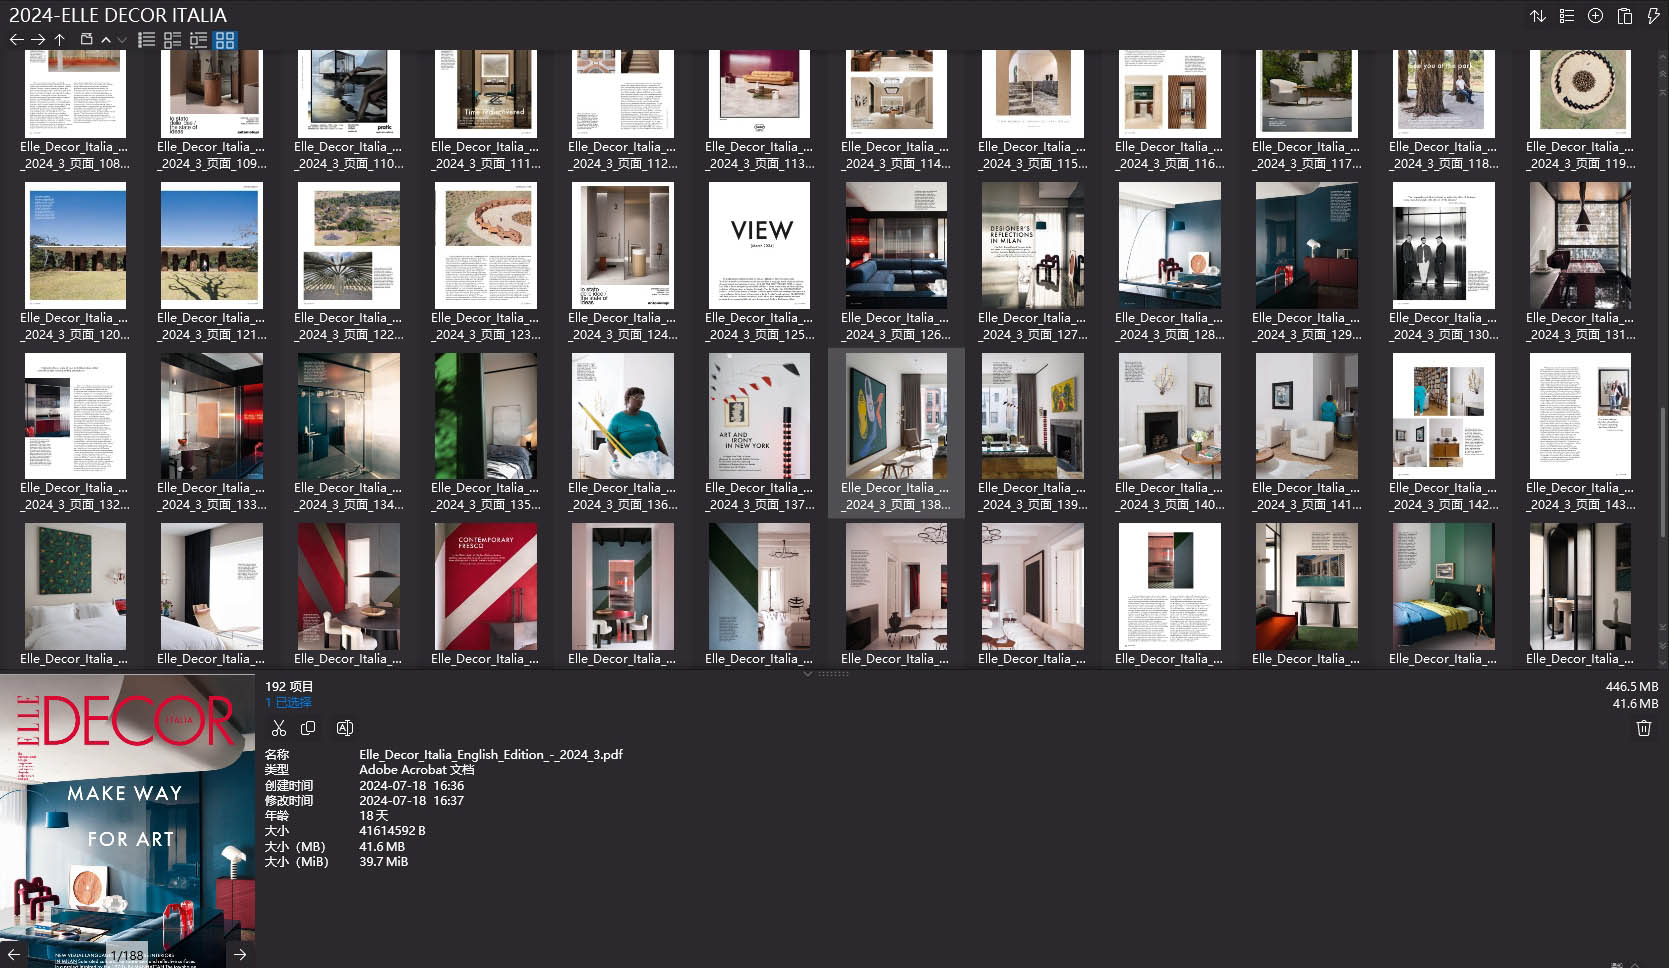
Task: Click the clipboard paste icon
Action: click(1624, 16)
